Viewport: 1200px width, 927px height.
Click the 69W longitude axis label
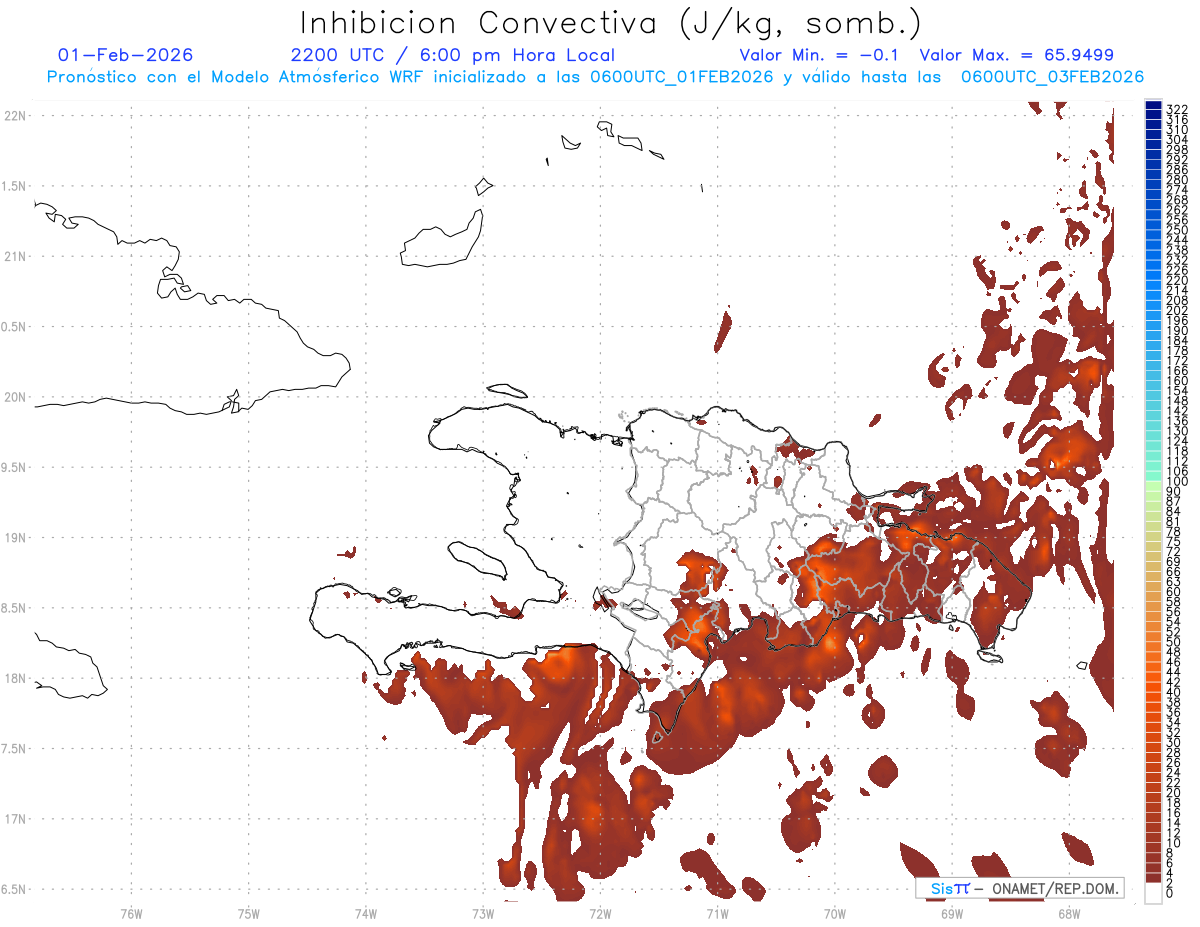(x=952, y=912)
